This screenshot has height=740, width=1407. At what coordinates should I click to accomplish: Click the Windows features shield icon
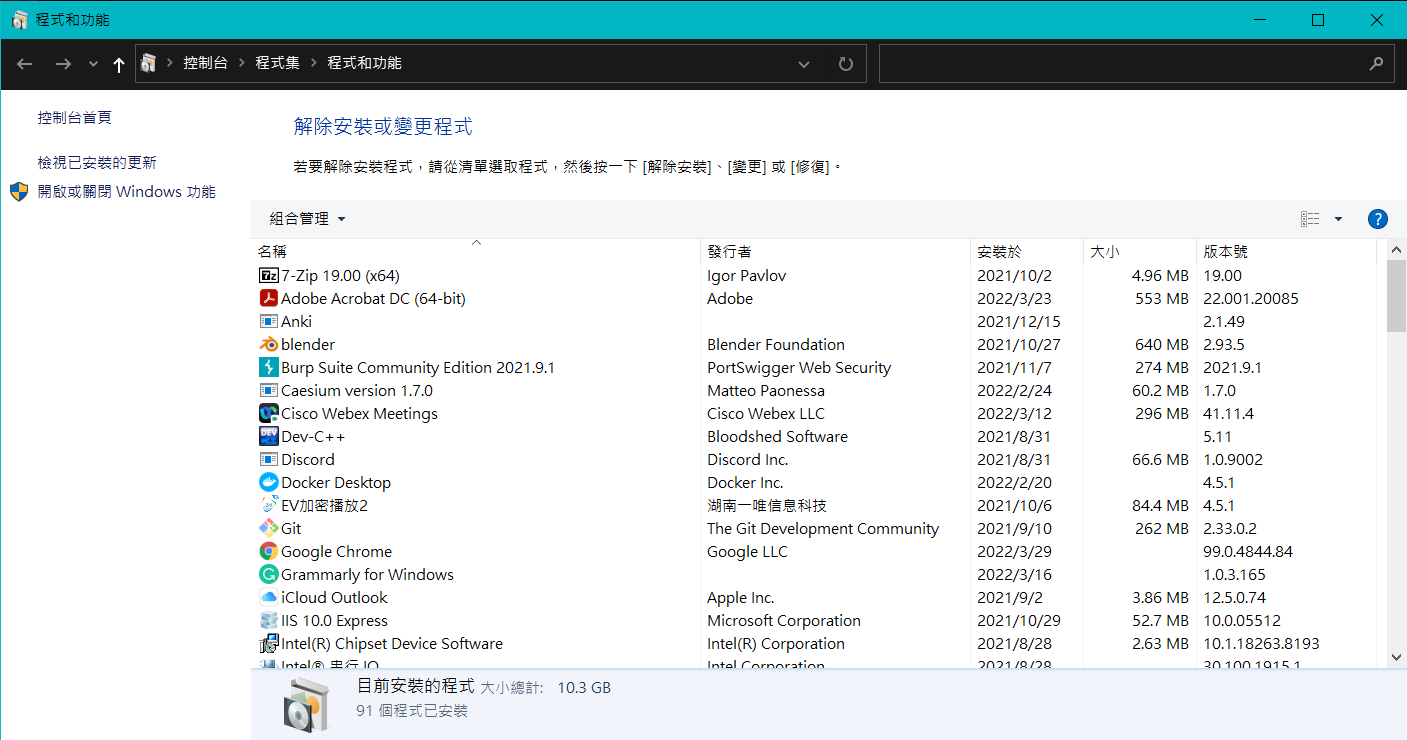(x=19, y=192)
